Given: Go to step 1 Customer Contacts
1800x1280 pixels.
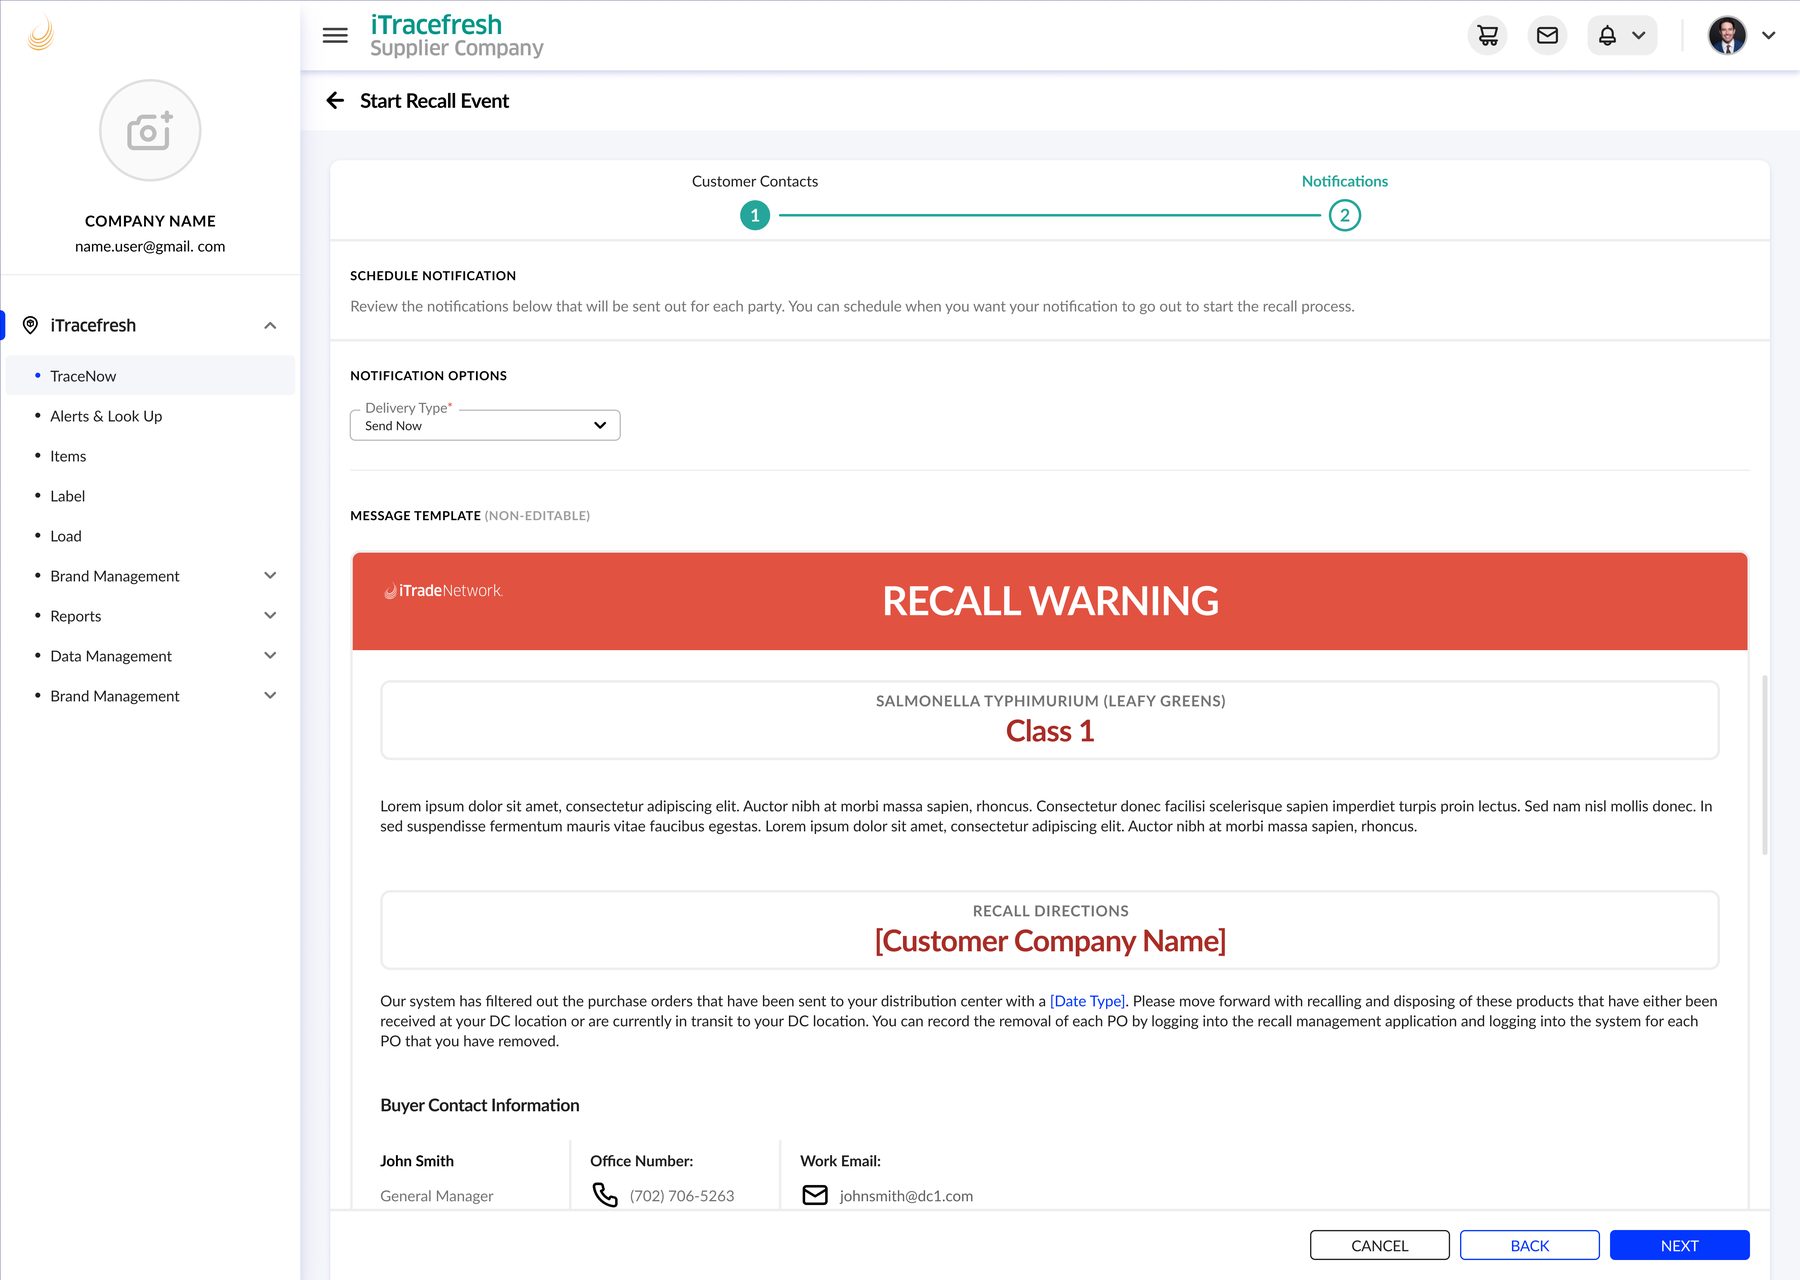Looking at the screenshot, I should coord(755,215).
